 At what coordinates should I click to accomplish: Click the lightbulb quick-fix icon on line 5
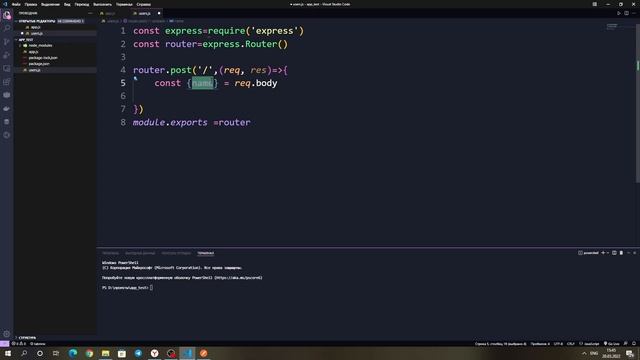[135, 78]
